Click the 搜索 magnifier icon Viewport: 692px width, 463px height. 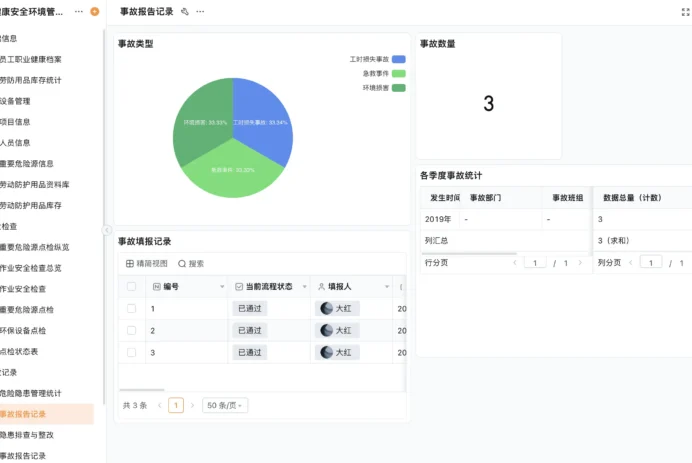(x=182, y=263)
